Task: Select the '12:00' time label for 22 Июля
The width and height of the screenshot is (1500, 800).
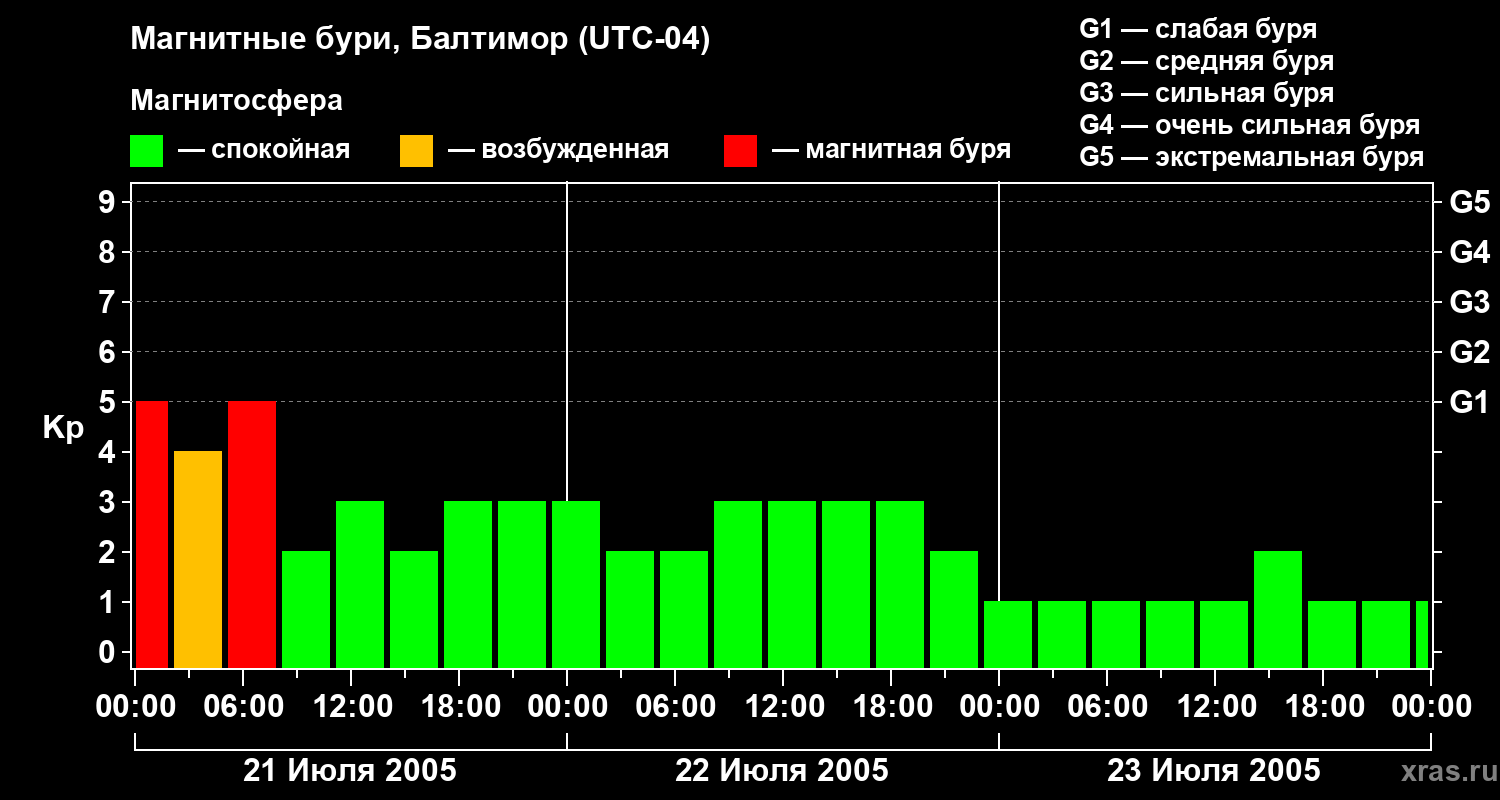Action: tap(783, 707)
